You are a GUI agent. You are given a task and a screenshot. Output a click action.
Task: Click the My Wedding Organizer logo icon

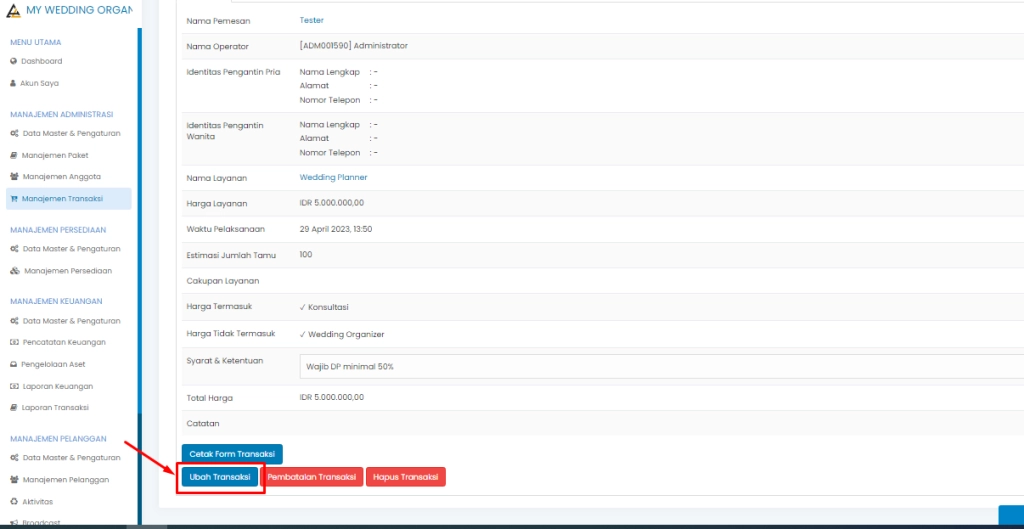point(13,10)
